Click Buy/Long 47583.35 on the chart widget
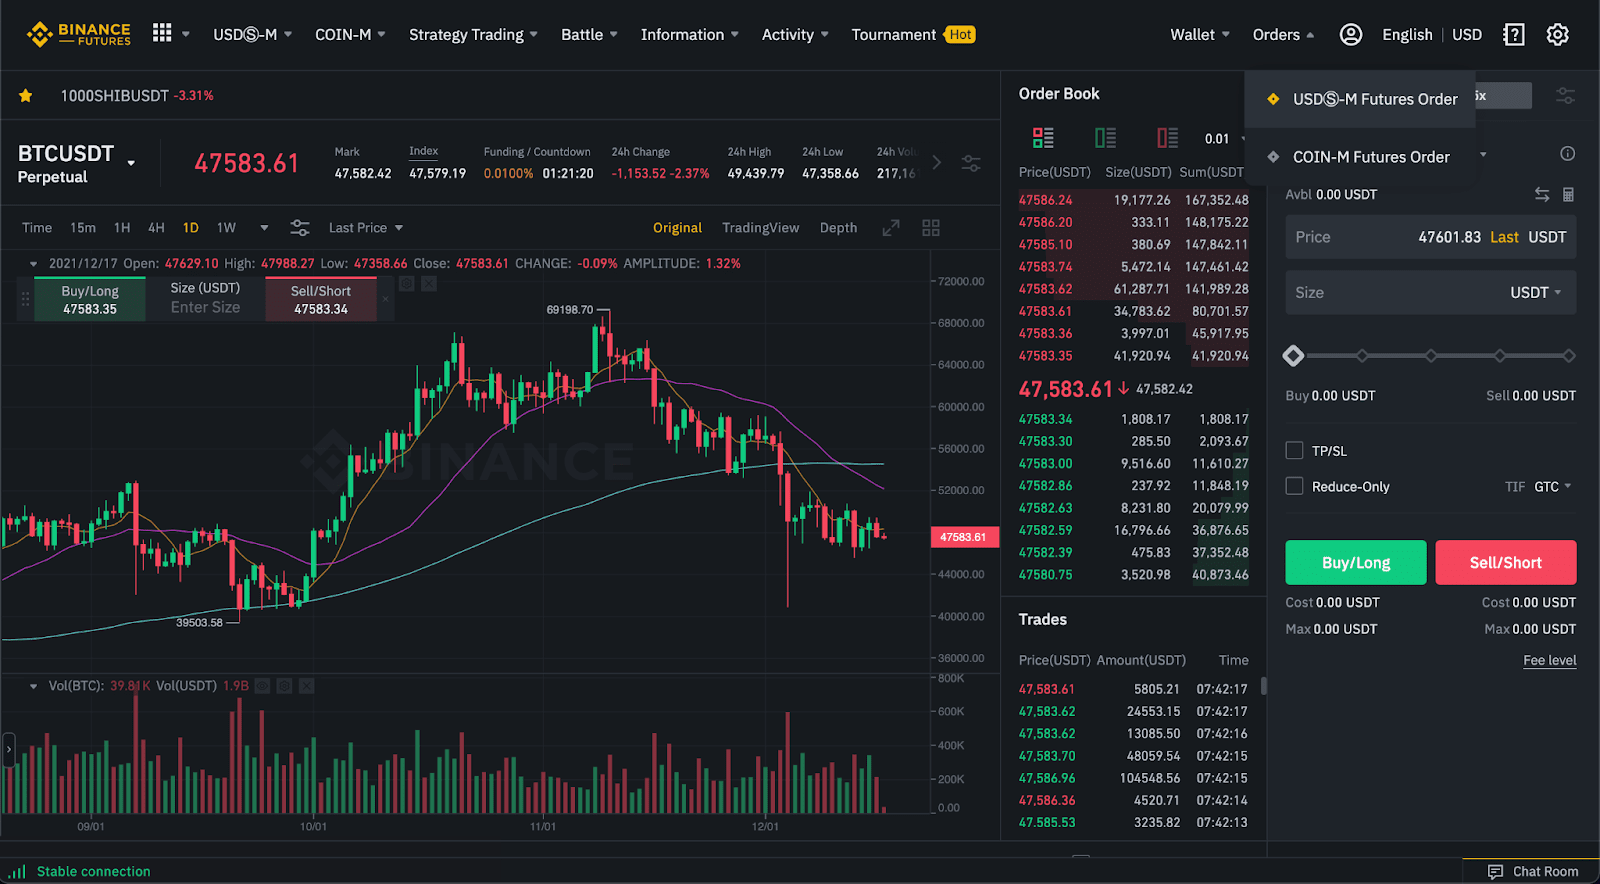Viewport: 1600px width, 884px height. 90,299
